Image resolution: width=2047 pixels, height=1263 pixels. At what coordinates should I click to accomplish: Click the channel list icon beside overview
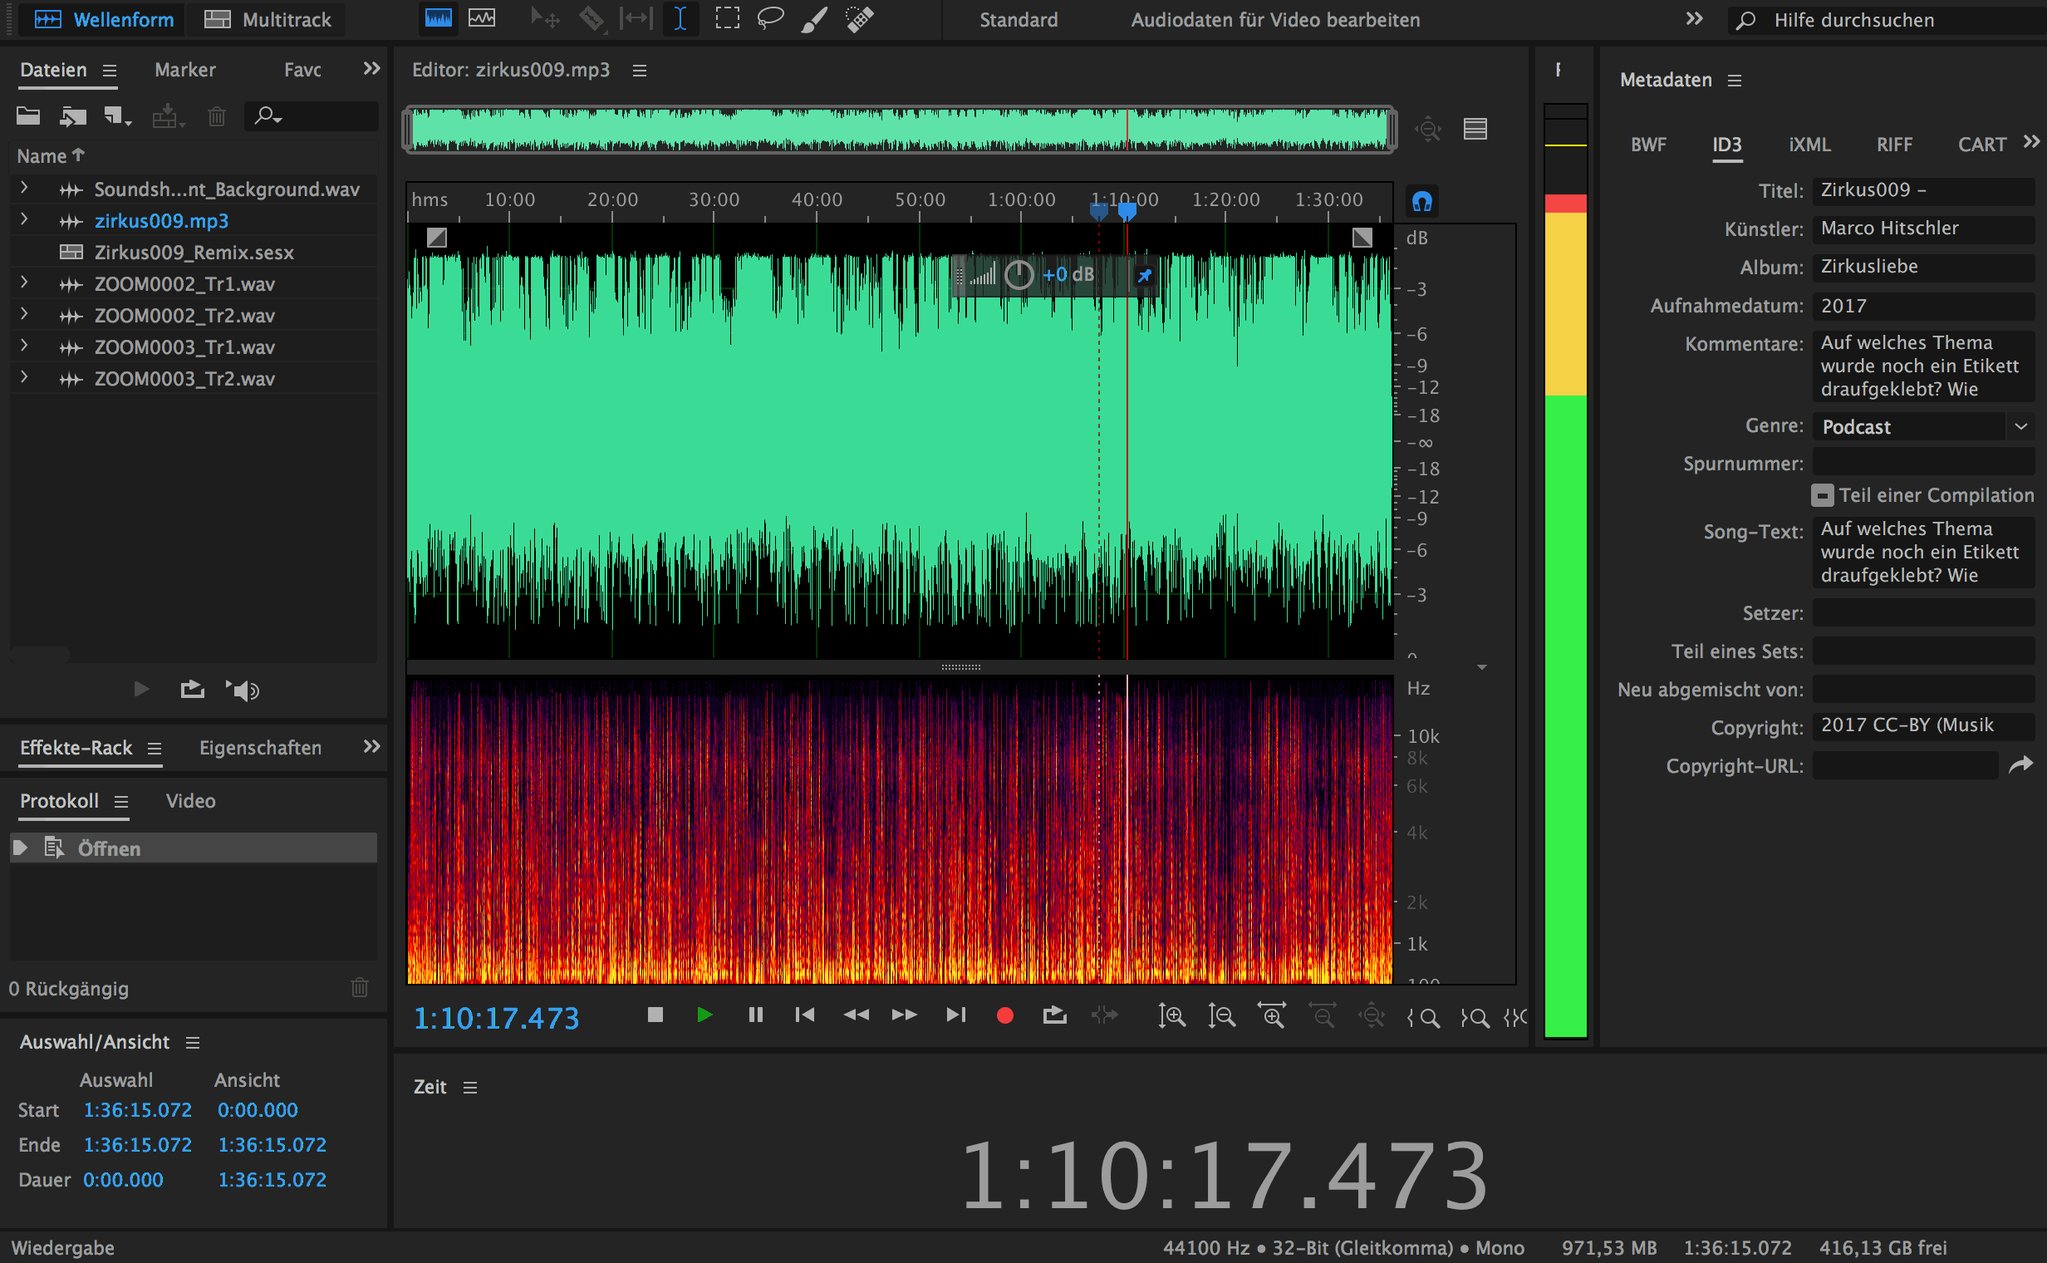point(1475,129)
